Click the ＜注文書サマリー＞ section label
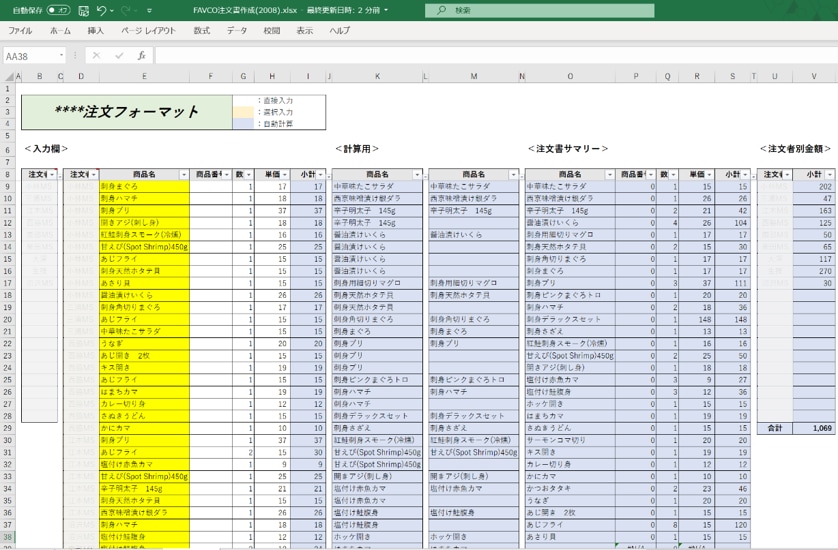Viewport: 838px width, 550px height. click(568, 149)
